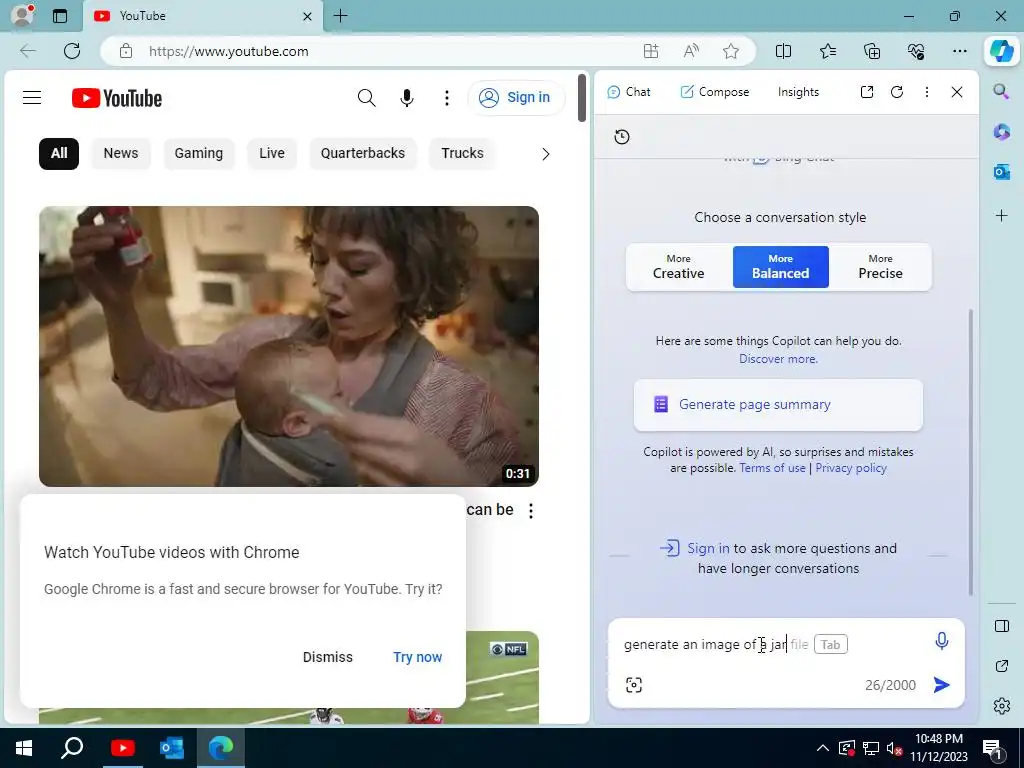Switch to Copilot Compose tab
1024x768 pixels.
714,92
